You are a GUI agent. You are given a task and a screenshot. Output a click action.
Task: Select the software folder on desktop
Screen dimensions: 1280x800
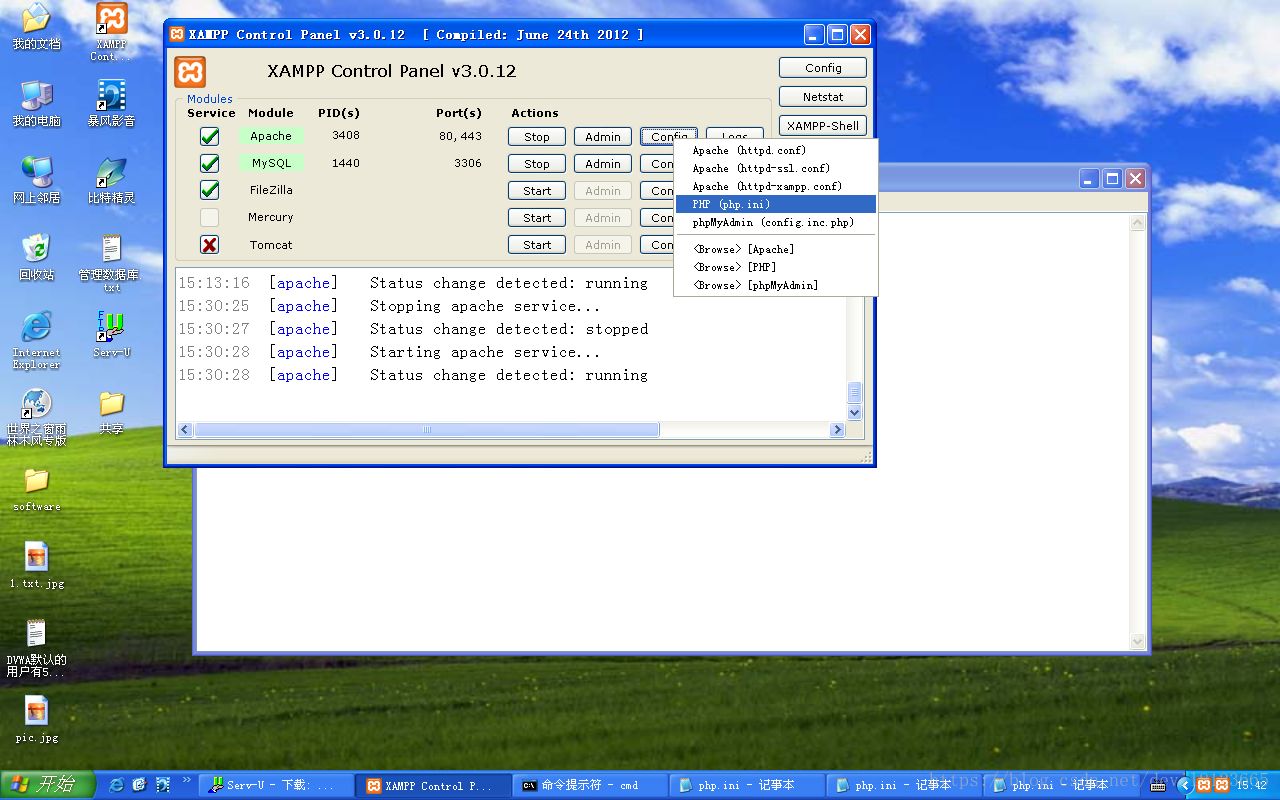[36, 489]
